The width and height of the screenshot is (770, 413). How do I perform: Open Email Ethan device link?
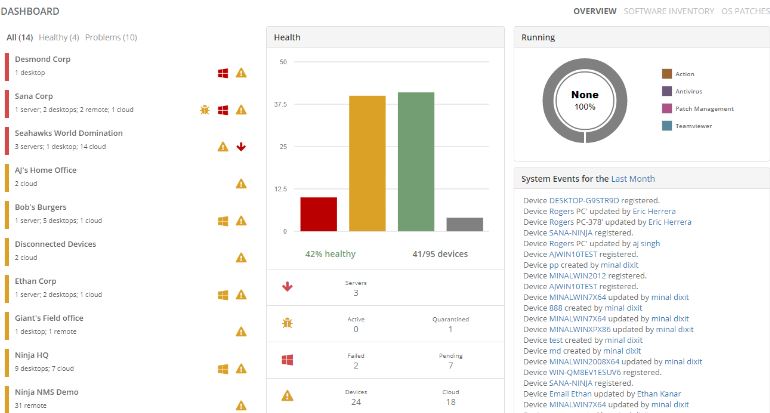[x=570, y=394]
